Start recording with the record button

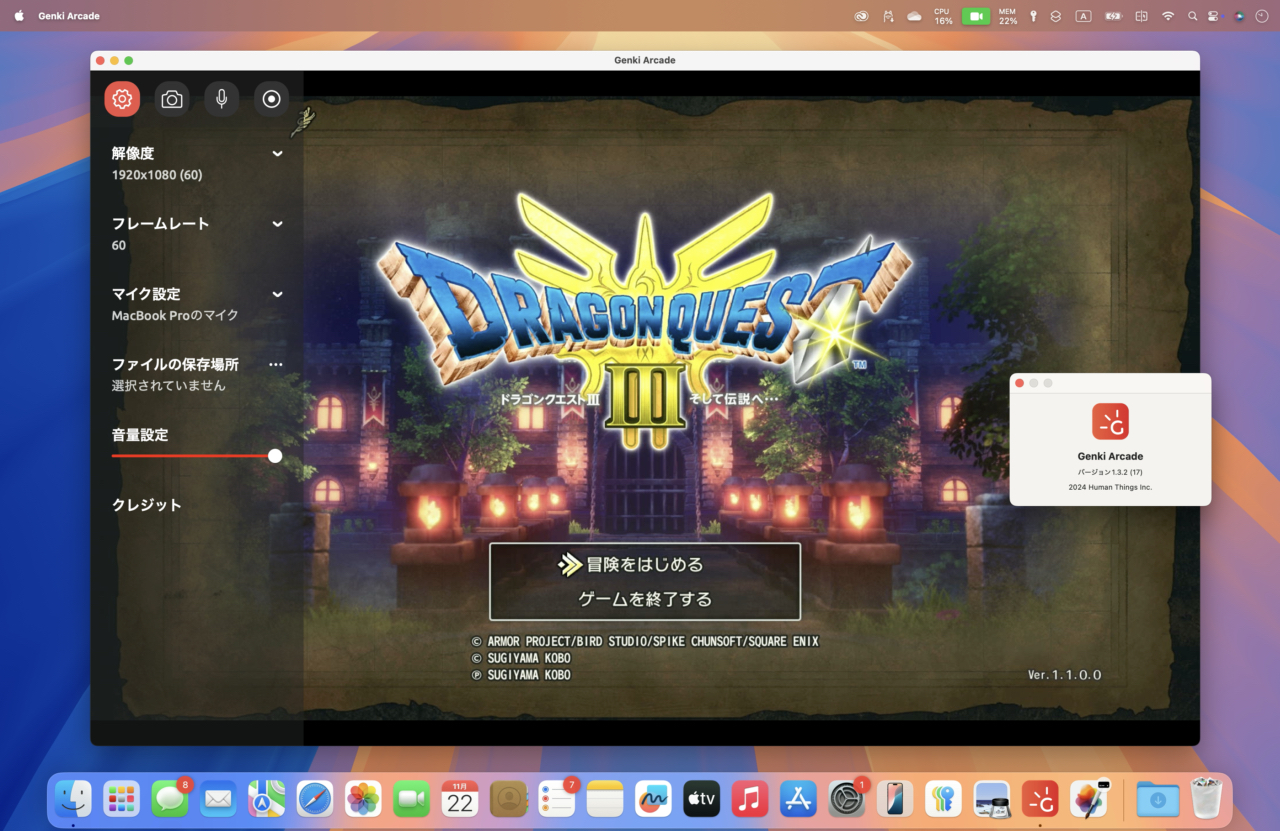pos(271,99)
